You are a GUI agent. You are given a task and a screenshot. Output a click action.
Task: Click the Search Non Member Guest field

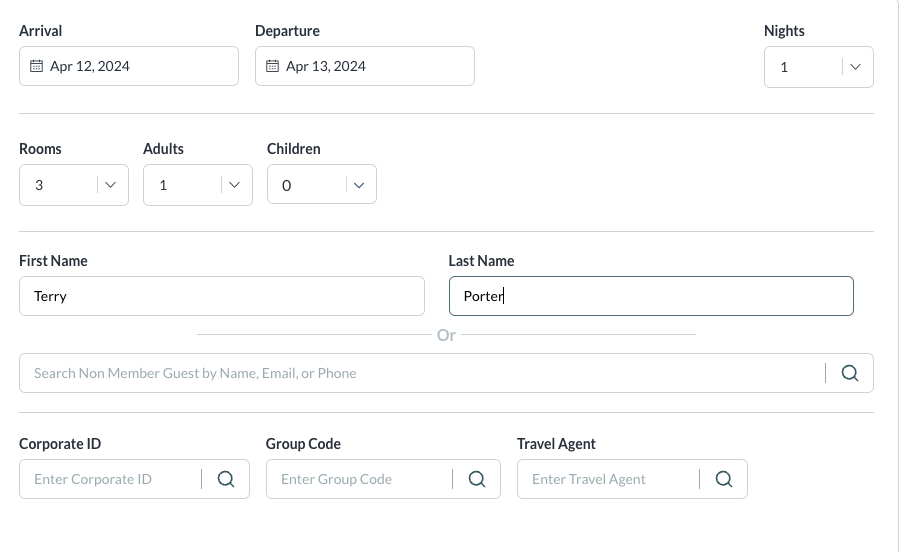tap(420, 373)
